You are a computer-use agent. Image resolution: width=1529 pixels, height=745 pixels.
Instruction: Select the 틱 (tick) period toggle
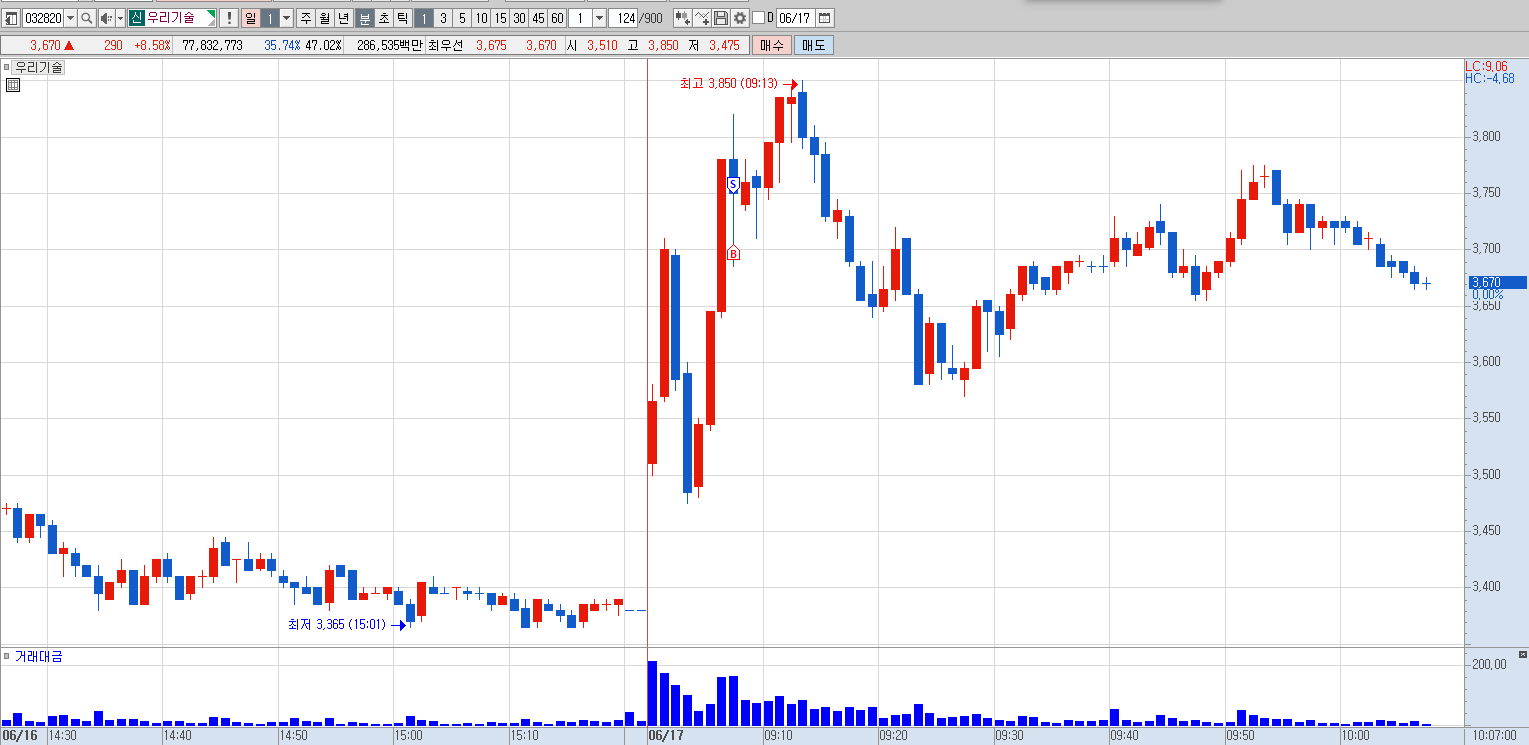402,18
